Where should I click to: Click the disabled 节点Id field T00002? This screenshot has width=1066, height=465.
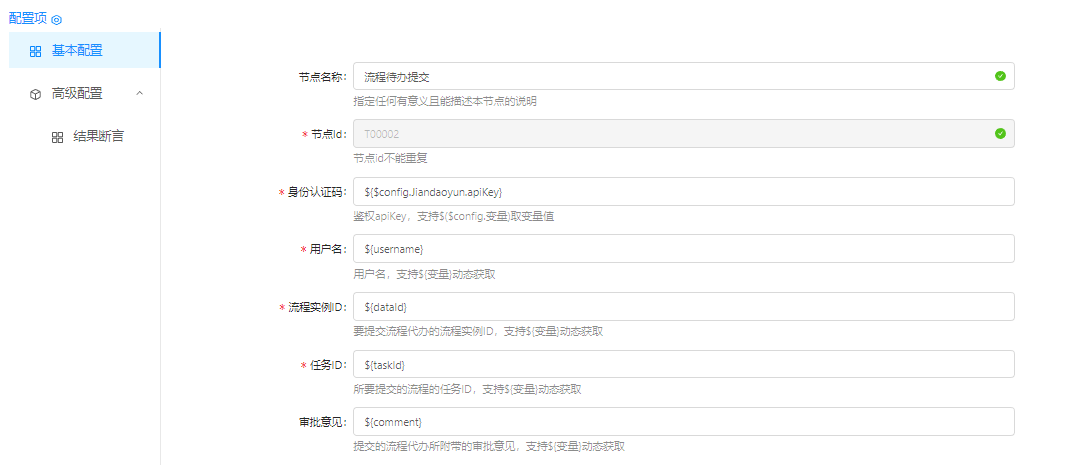pyautogui.click(x=670, y=134)
